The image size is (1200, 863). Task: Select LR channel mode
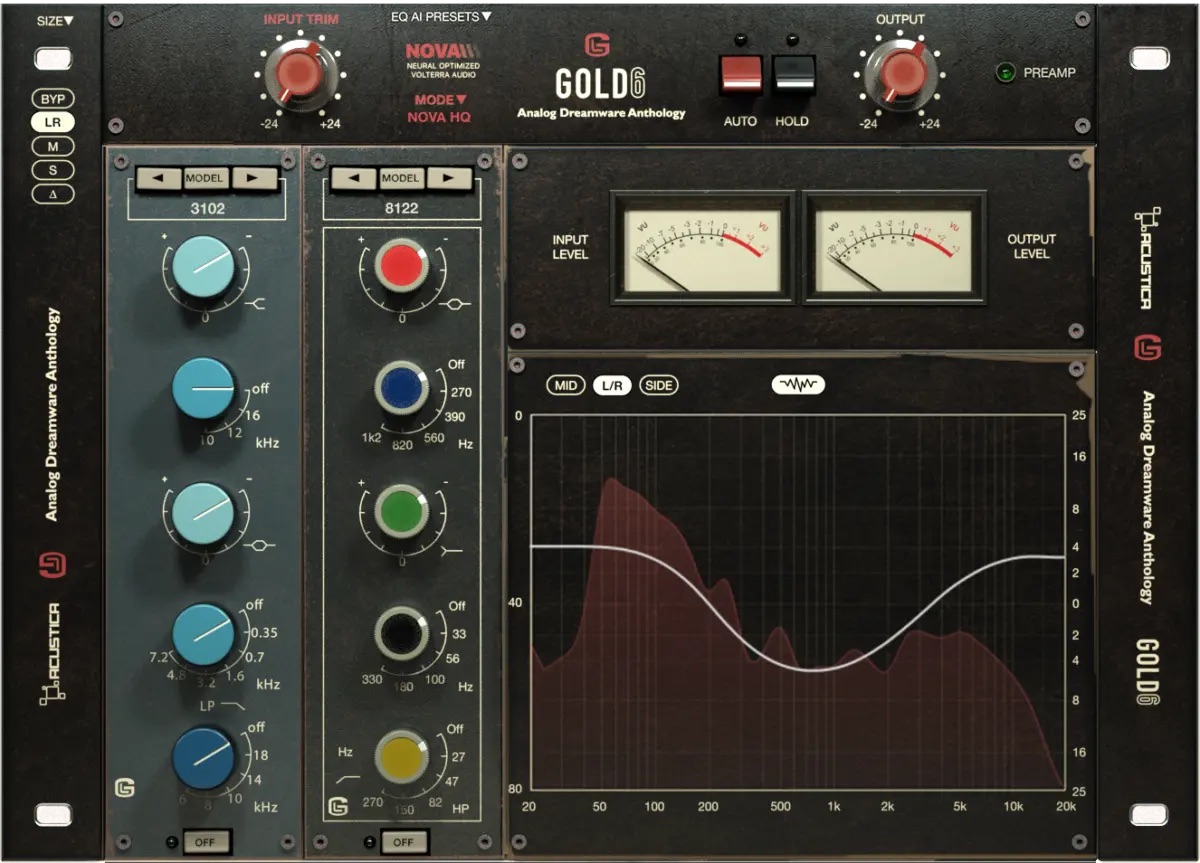52,123
